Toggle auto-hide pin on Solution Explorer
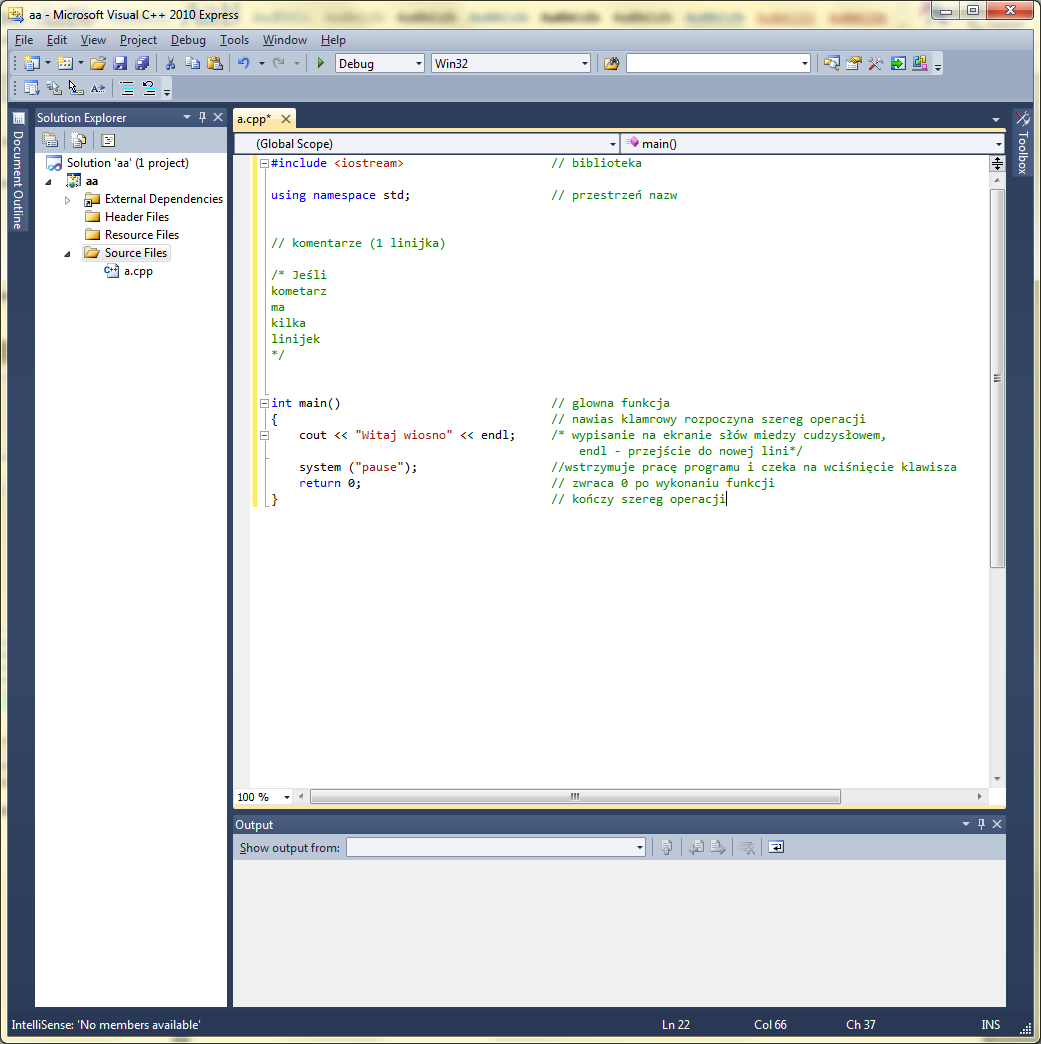This screenshot has height=1044, width=1041. point(202,117)
